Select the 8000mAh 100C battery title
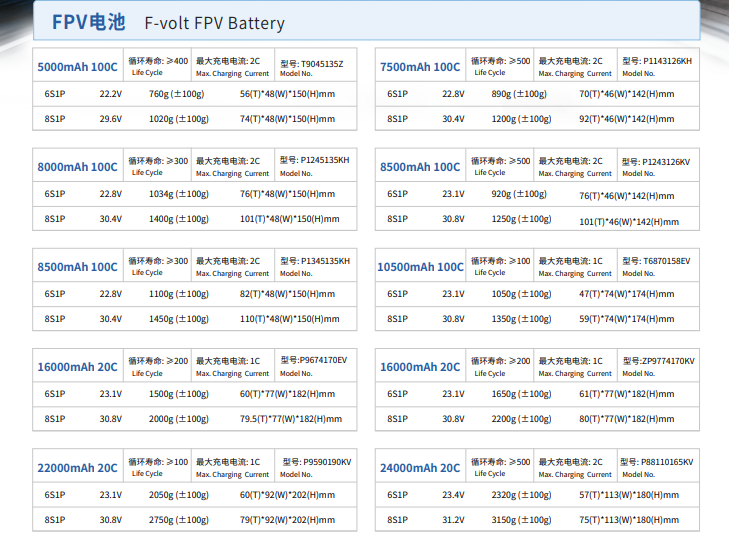The width and height of the screenshot is (729, 536). coord(77,167)
